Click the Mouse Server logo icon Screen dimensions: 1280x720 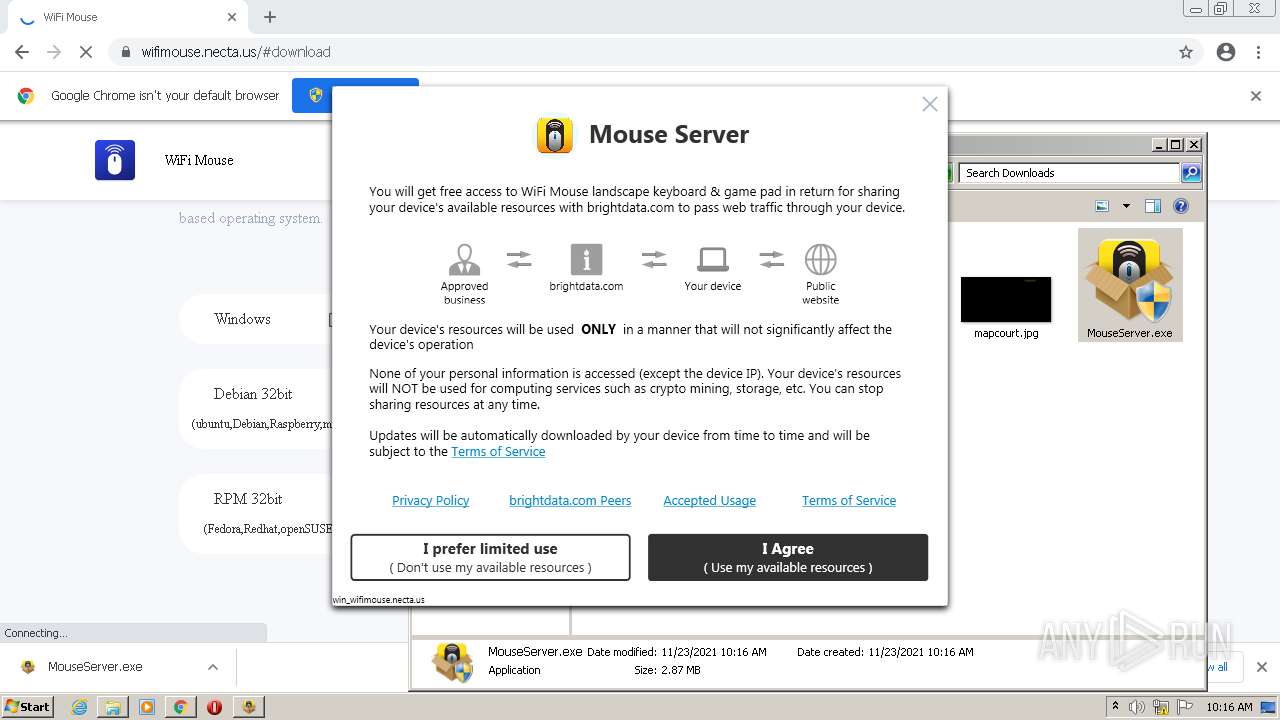[x=555, y=135]
